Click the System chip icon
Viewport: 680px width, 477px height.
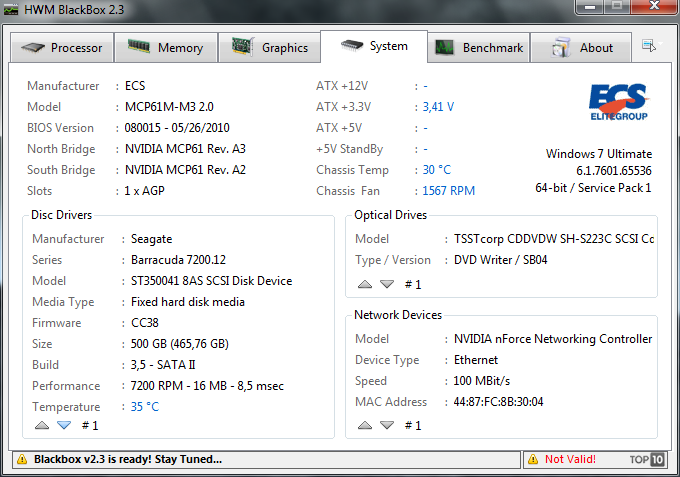tap(352, 45)
